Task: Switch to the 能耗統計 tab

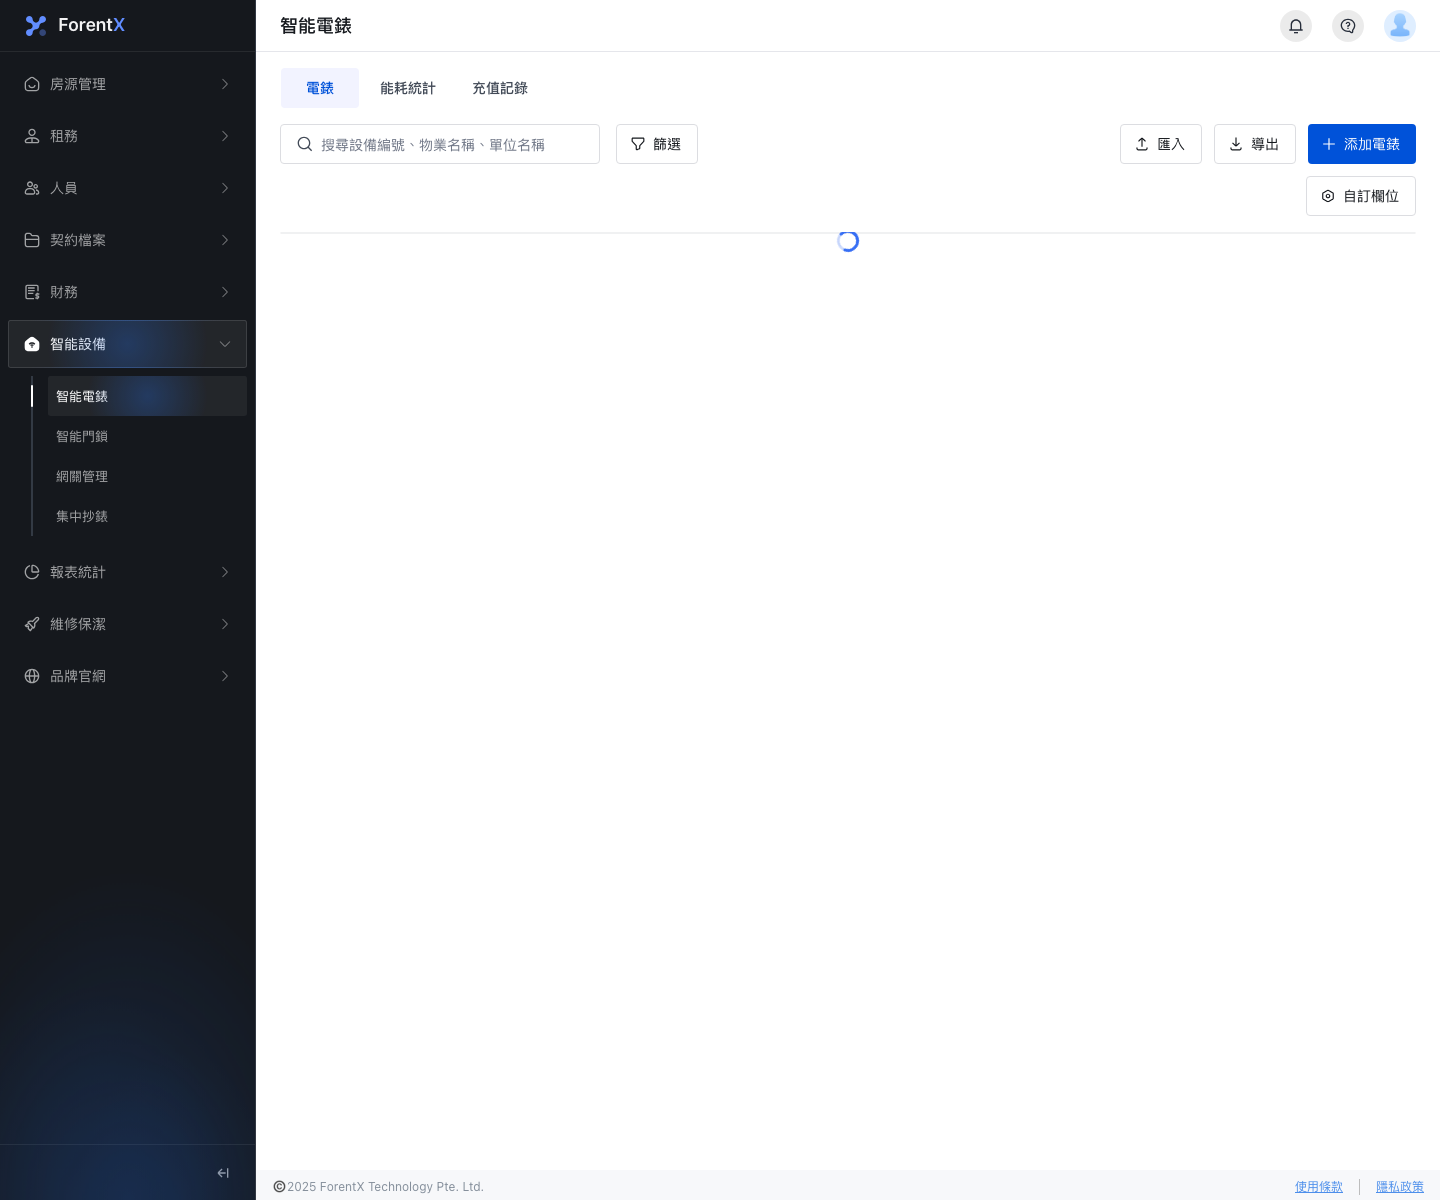Action: click(408, 88)
